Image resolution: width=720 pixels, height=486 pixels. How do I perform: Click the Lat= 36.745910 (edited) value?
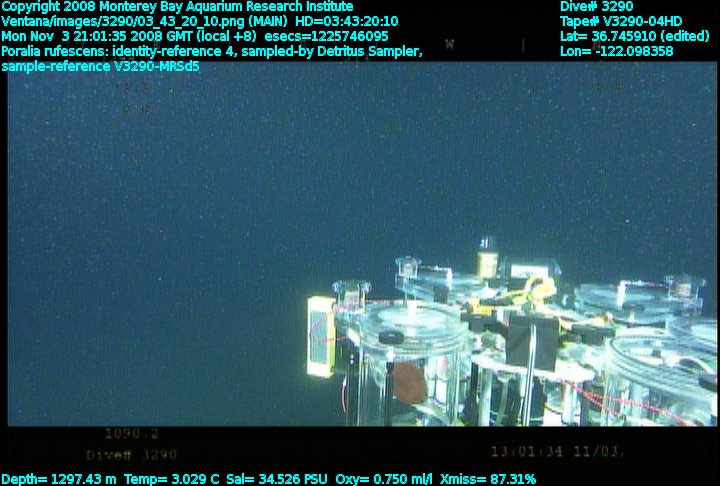pos(635,36)
